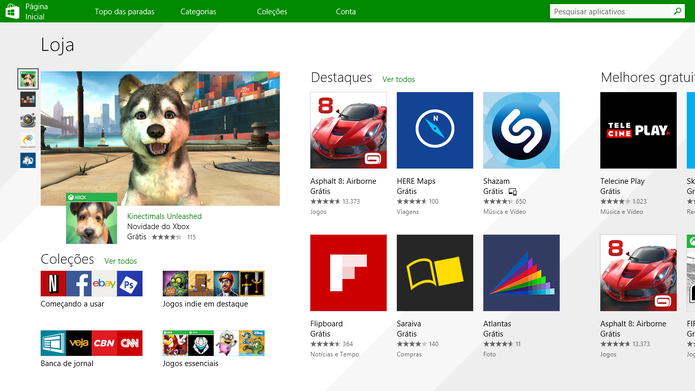
Task: Open the Minion icon in Jogos essenciais
Action: tap(226, 343)
